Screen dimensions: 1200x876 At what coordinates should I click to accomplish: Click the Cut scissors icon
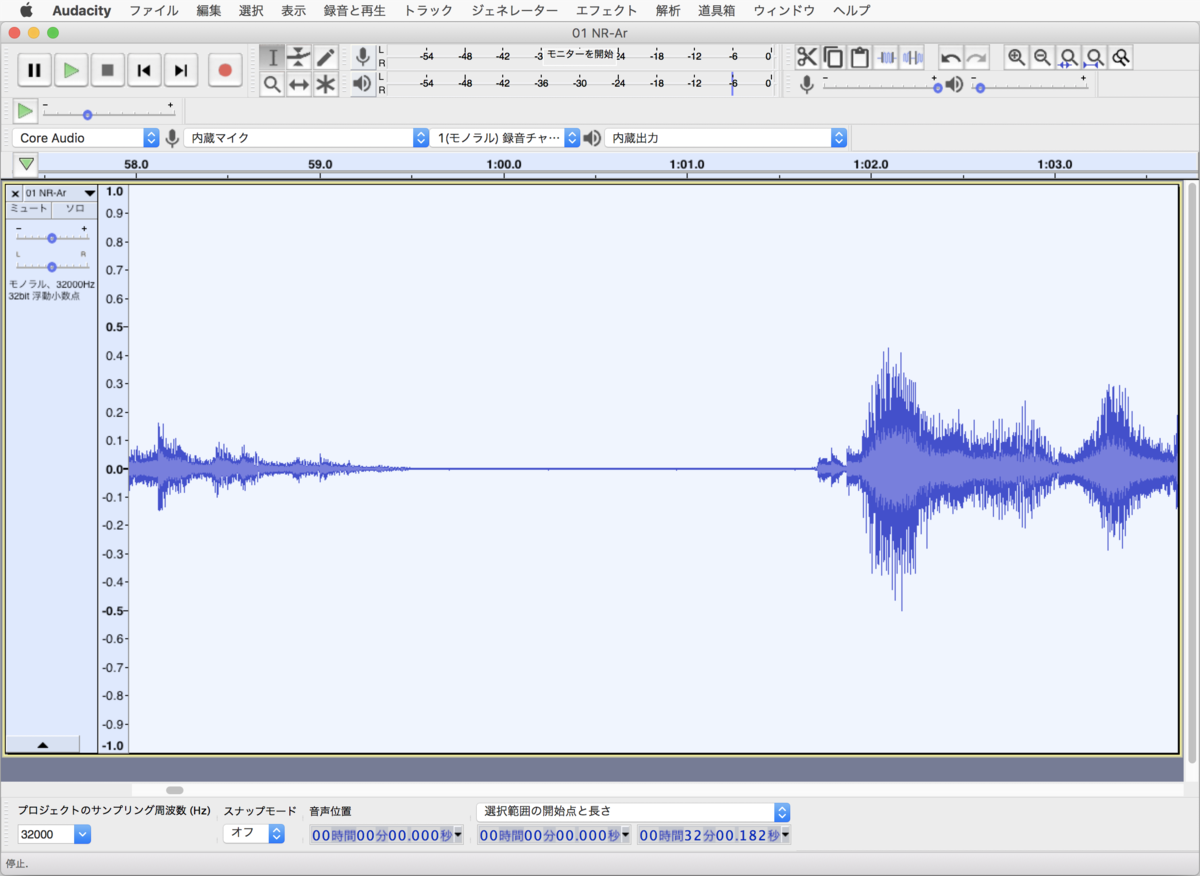tap(807, 58)
